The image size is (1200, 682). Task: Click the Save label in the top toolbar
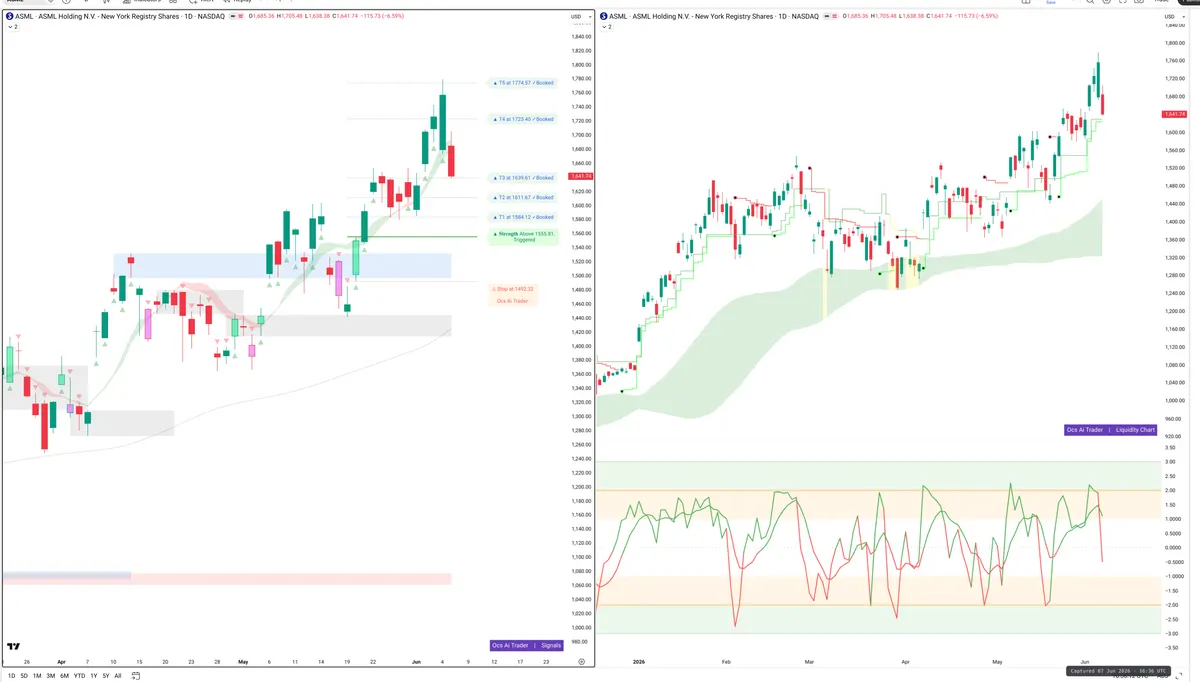point(1050,3)
